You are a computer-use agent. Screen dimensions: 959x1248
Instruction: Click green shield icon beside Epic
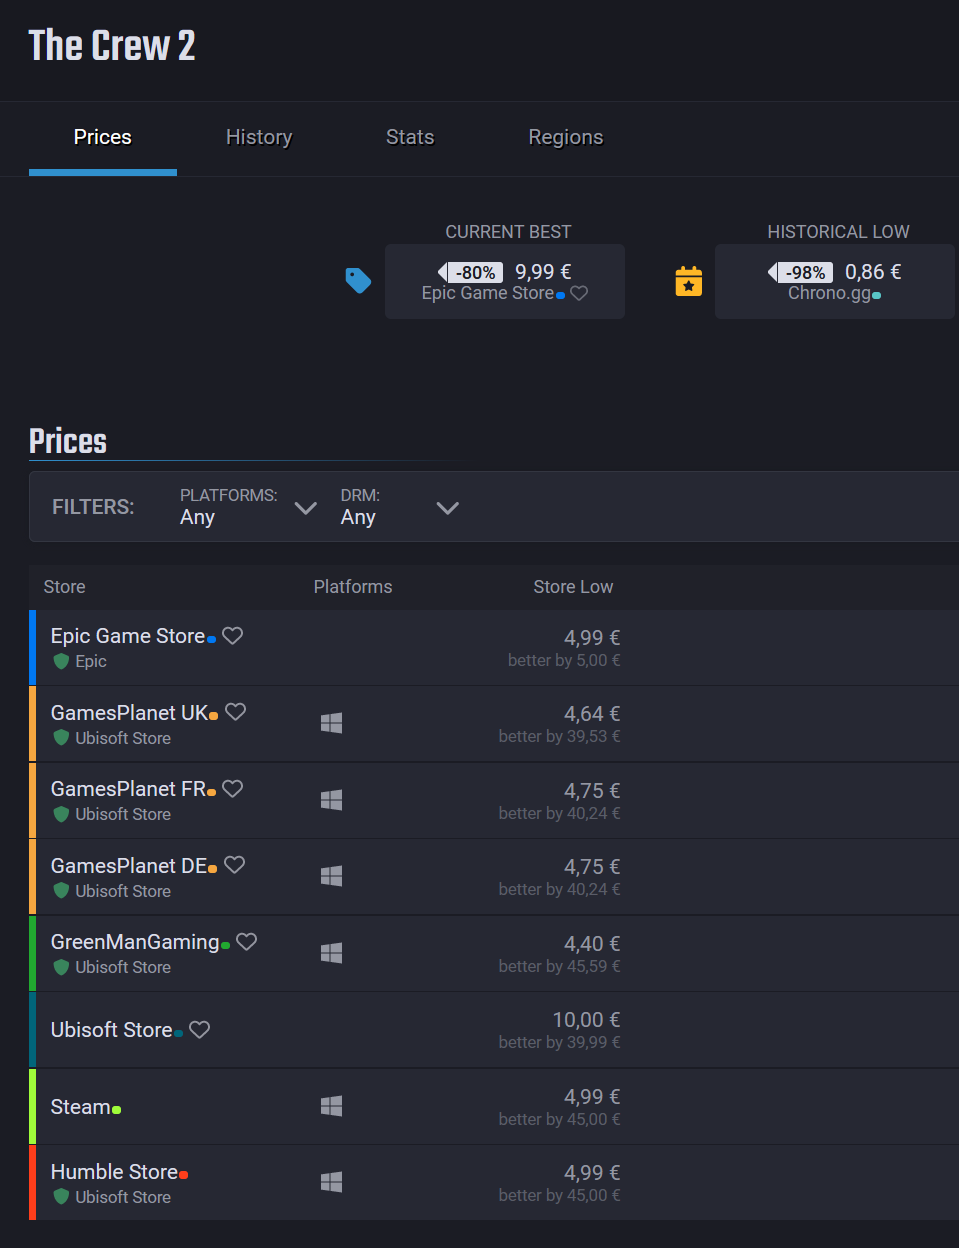pyautogui.click(x=61, y=661)
